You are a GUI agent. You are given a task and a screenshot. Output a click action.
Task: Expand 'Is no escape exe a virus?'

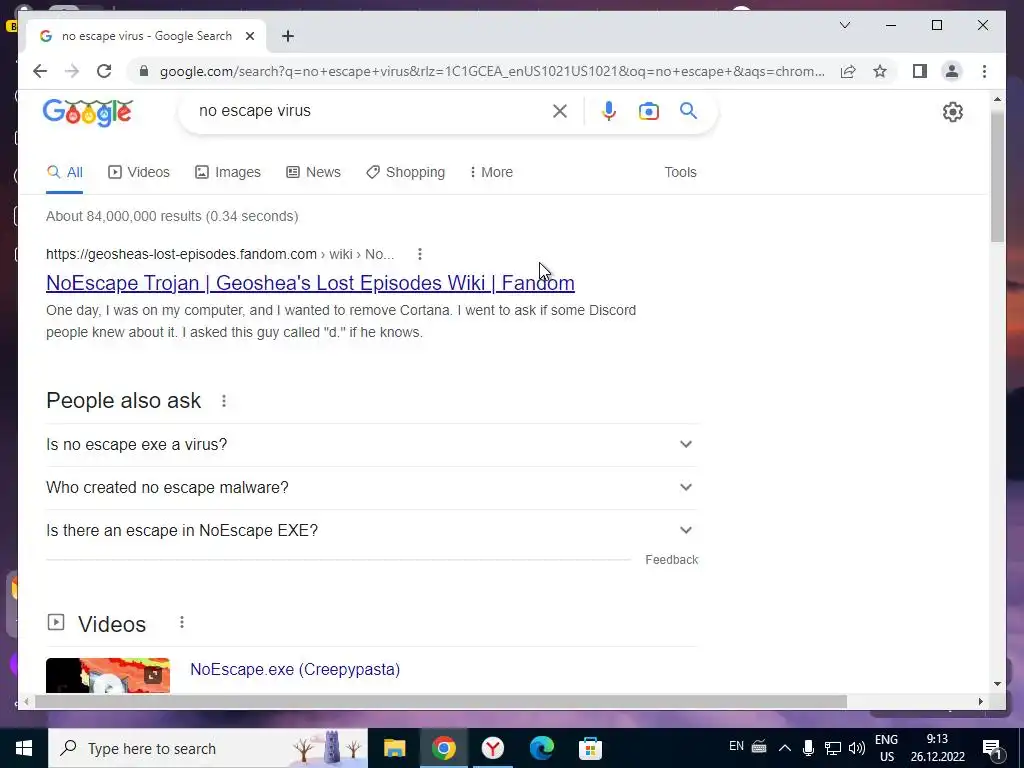pyautogui.click(x=372, y=445)
